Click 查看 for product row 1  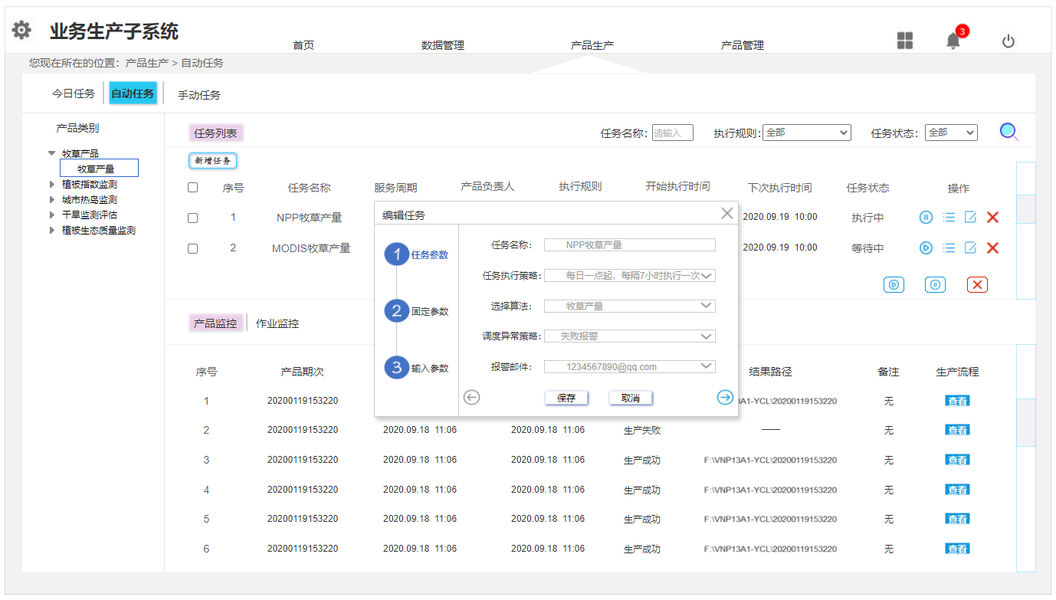coord(957,401)
